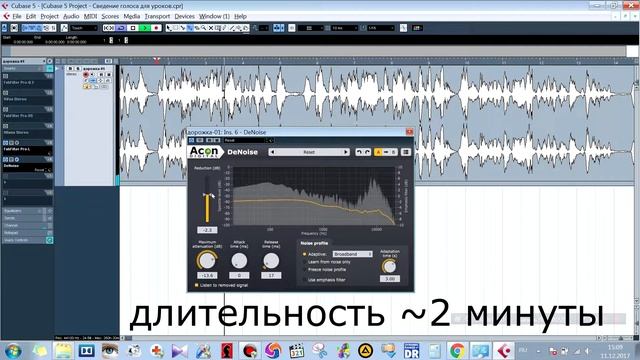Image resolution: width=640 pixels, height=360 pixels.
Task: Open the Audio menu
Action: (x=71, y=16)
